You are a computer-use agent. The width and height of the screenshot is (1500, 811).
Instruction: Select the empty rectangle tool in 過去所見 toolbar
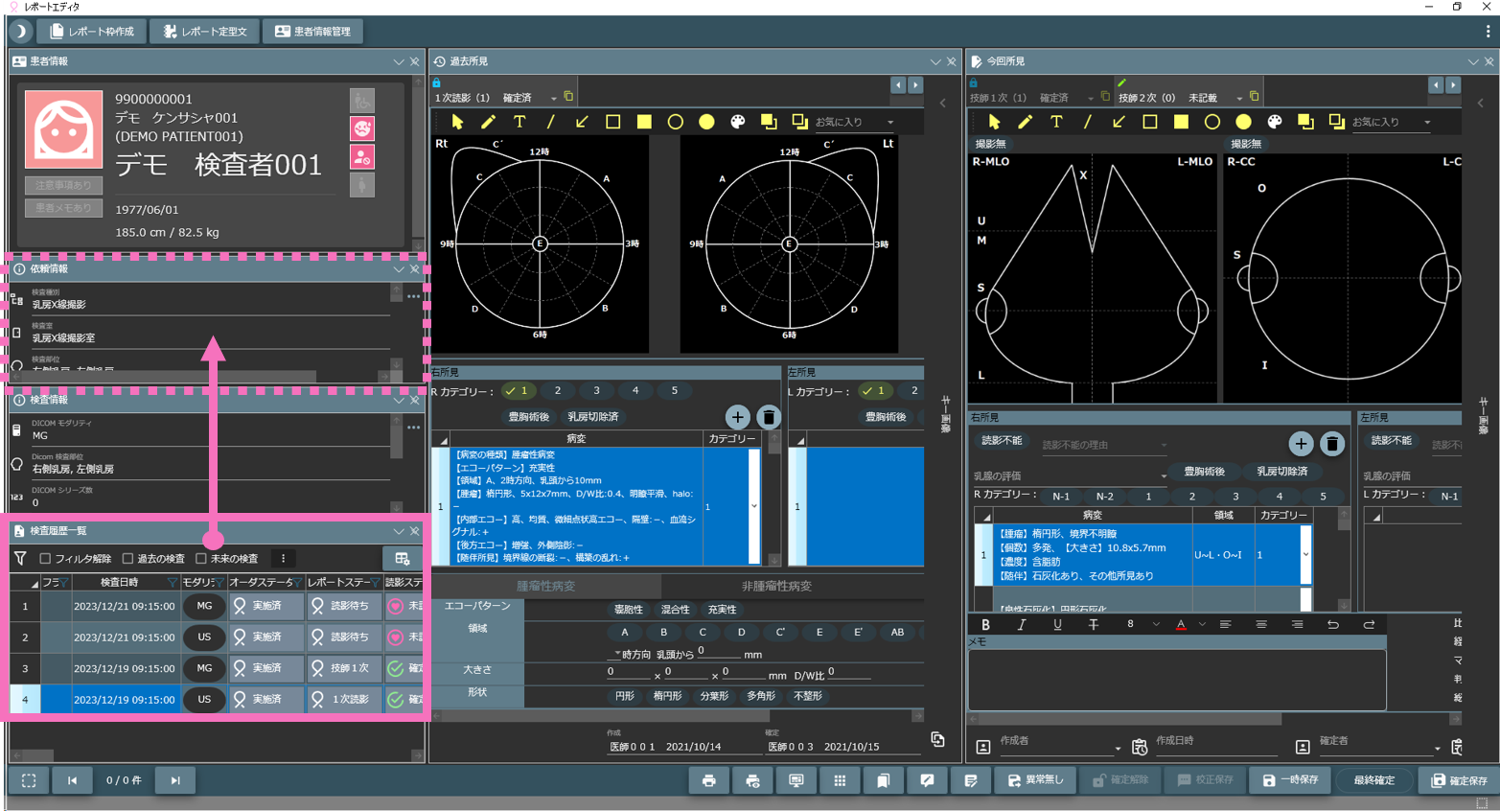613,122
